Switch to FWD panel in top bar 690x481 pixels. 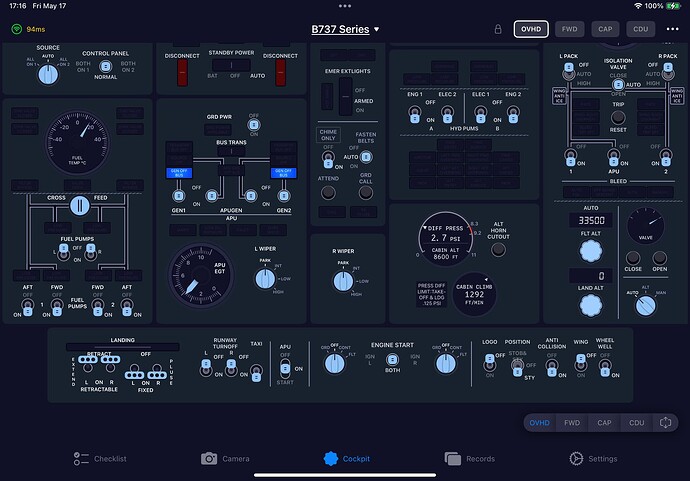pos(569,29)
